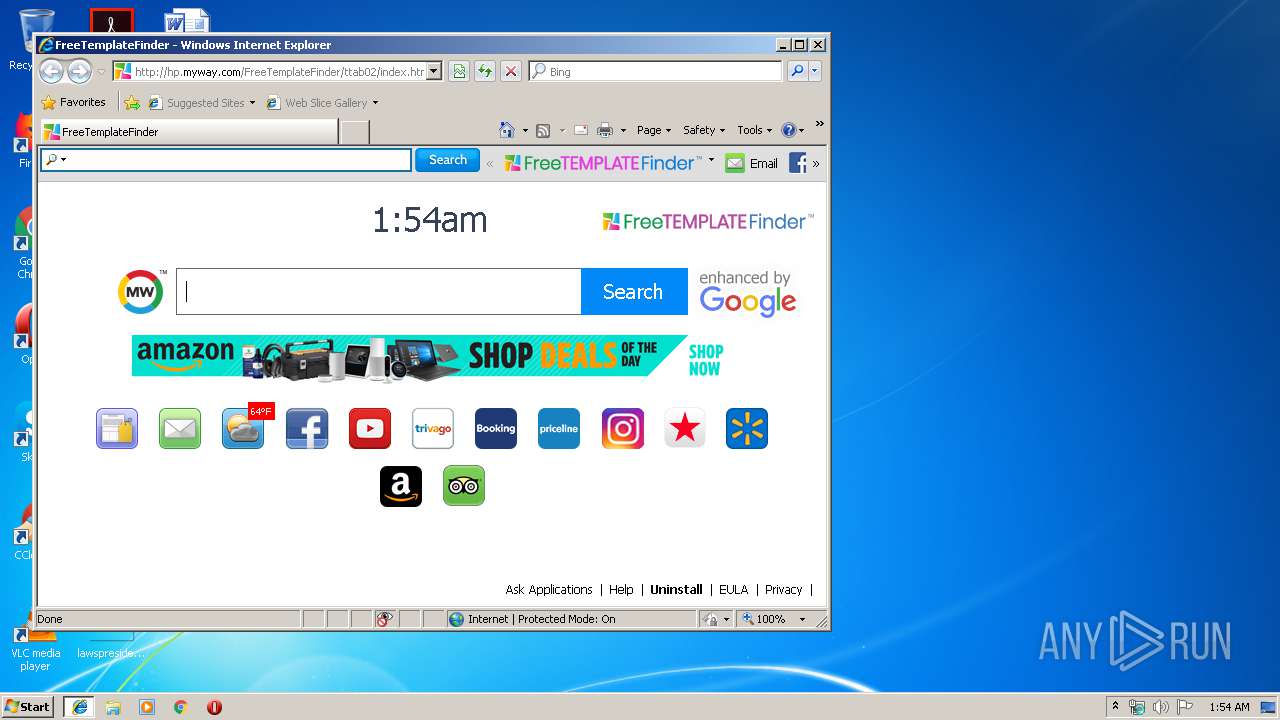Image resolution: width=1280 pixels, height=720 pixels.
Task: Open the FreeTemplateFinder toolbar dropdown arrow
Action: coord(712,160)
